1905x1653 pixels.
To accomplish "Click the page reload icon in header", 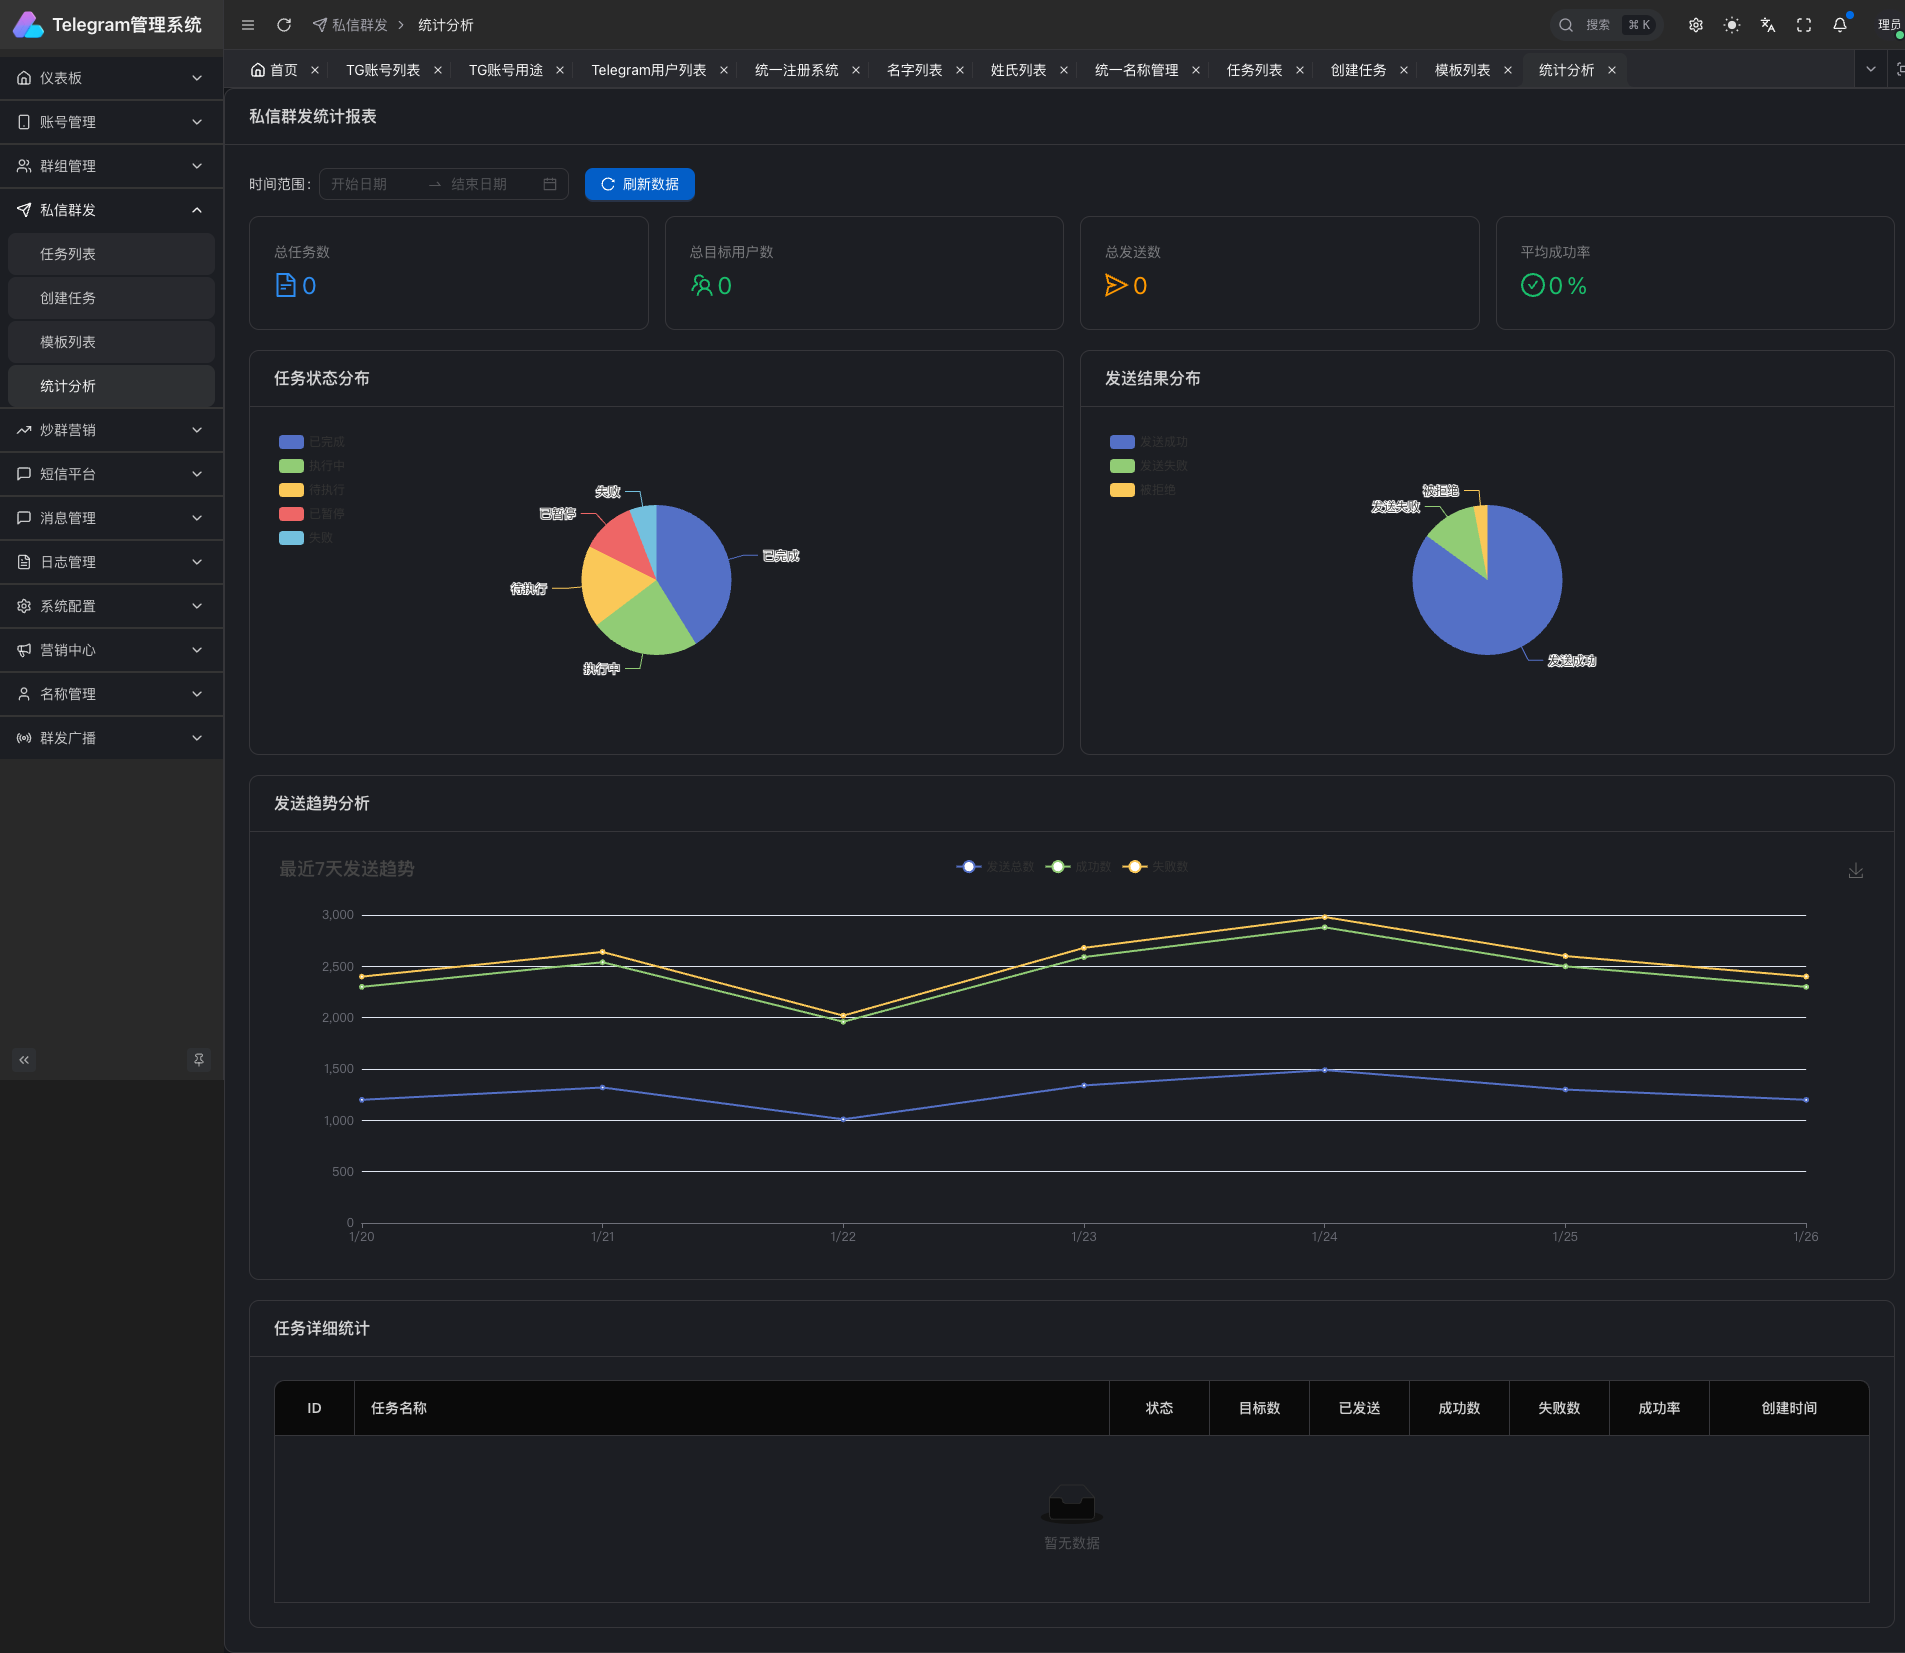I will pyautogui.click(x=284, y=25).
